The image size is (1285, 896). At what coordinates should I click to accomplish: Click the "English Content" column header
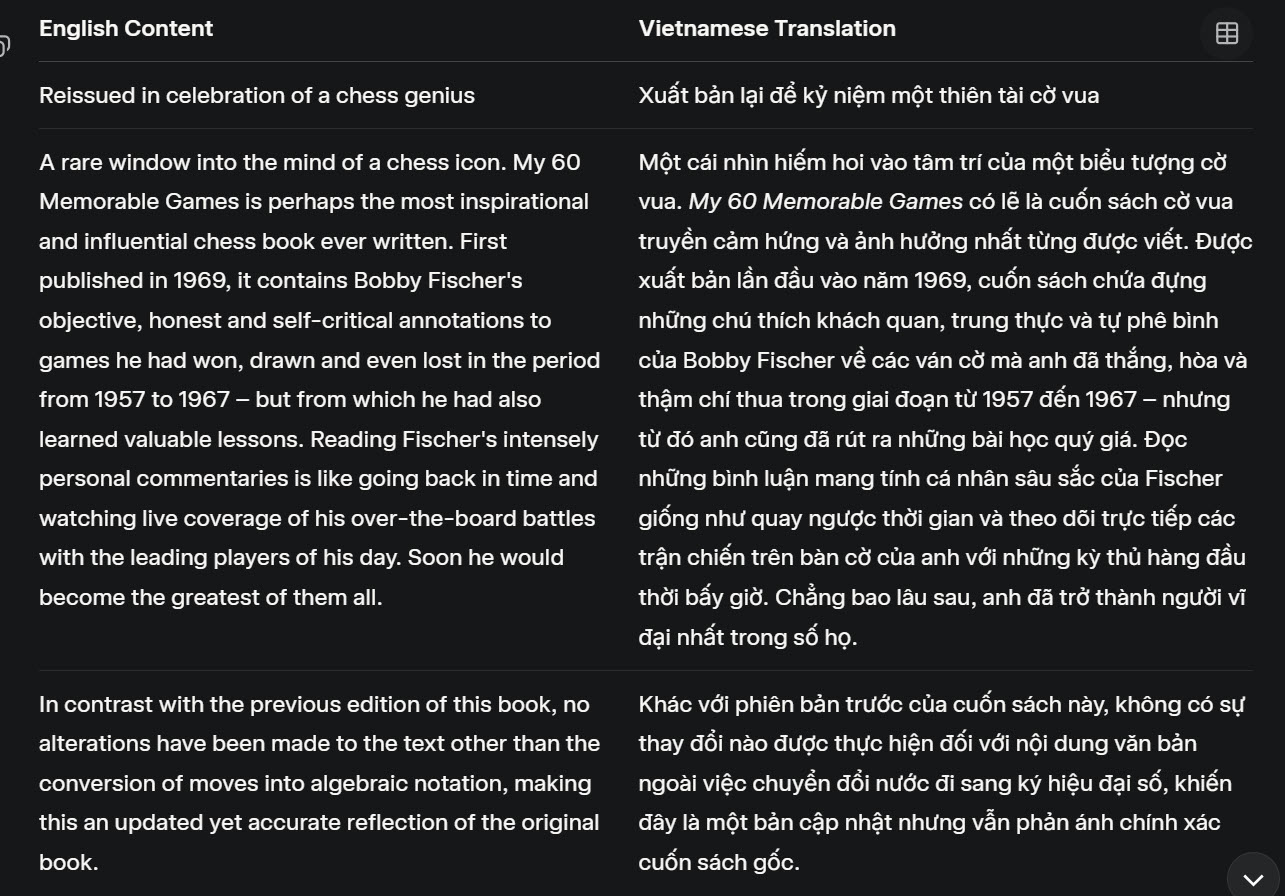click(x=126, y=28)
